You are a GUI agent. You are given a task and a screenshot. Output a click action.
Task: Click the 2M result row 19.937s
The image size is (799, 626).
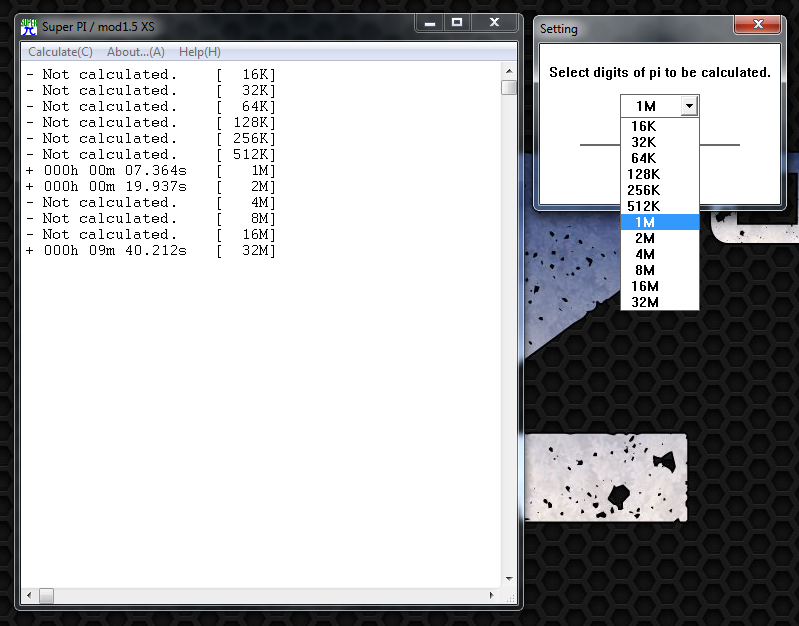click(x=151, y=187)
